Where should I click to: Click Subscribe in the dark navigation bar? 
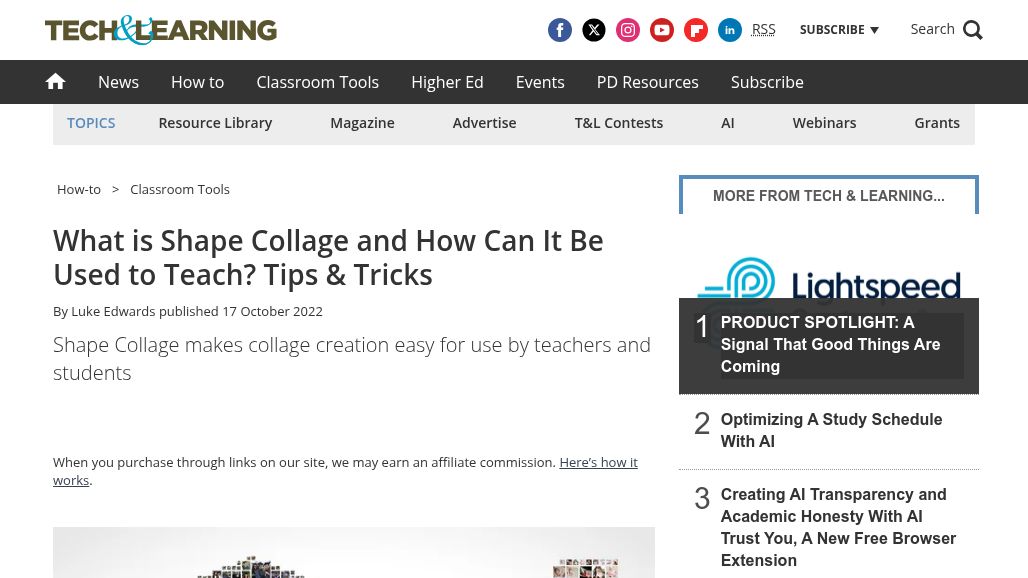click(767, 82)
